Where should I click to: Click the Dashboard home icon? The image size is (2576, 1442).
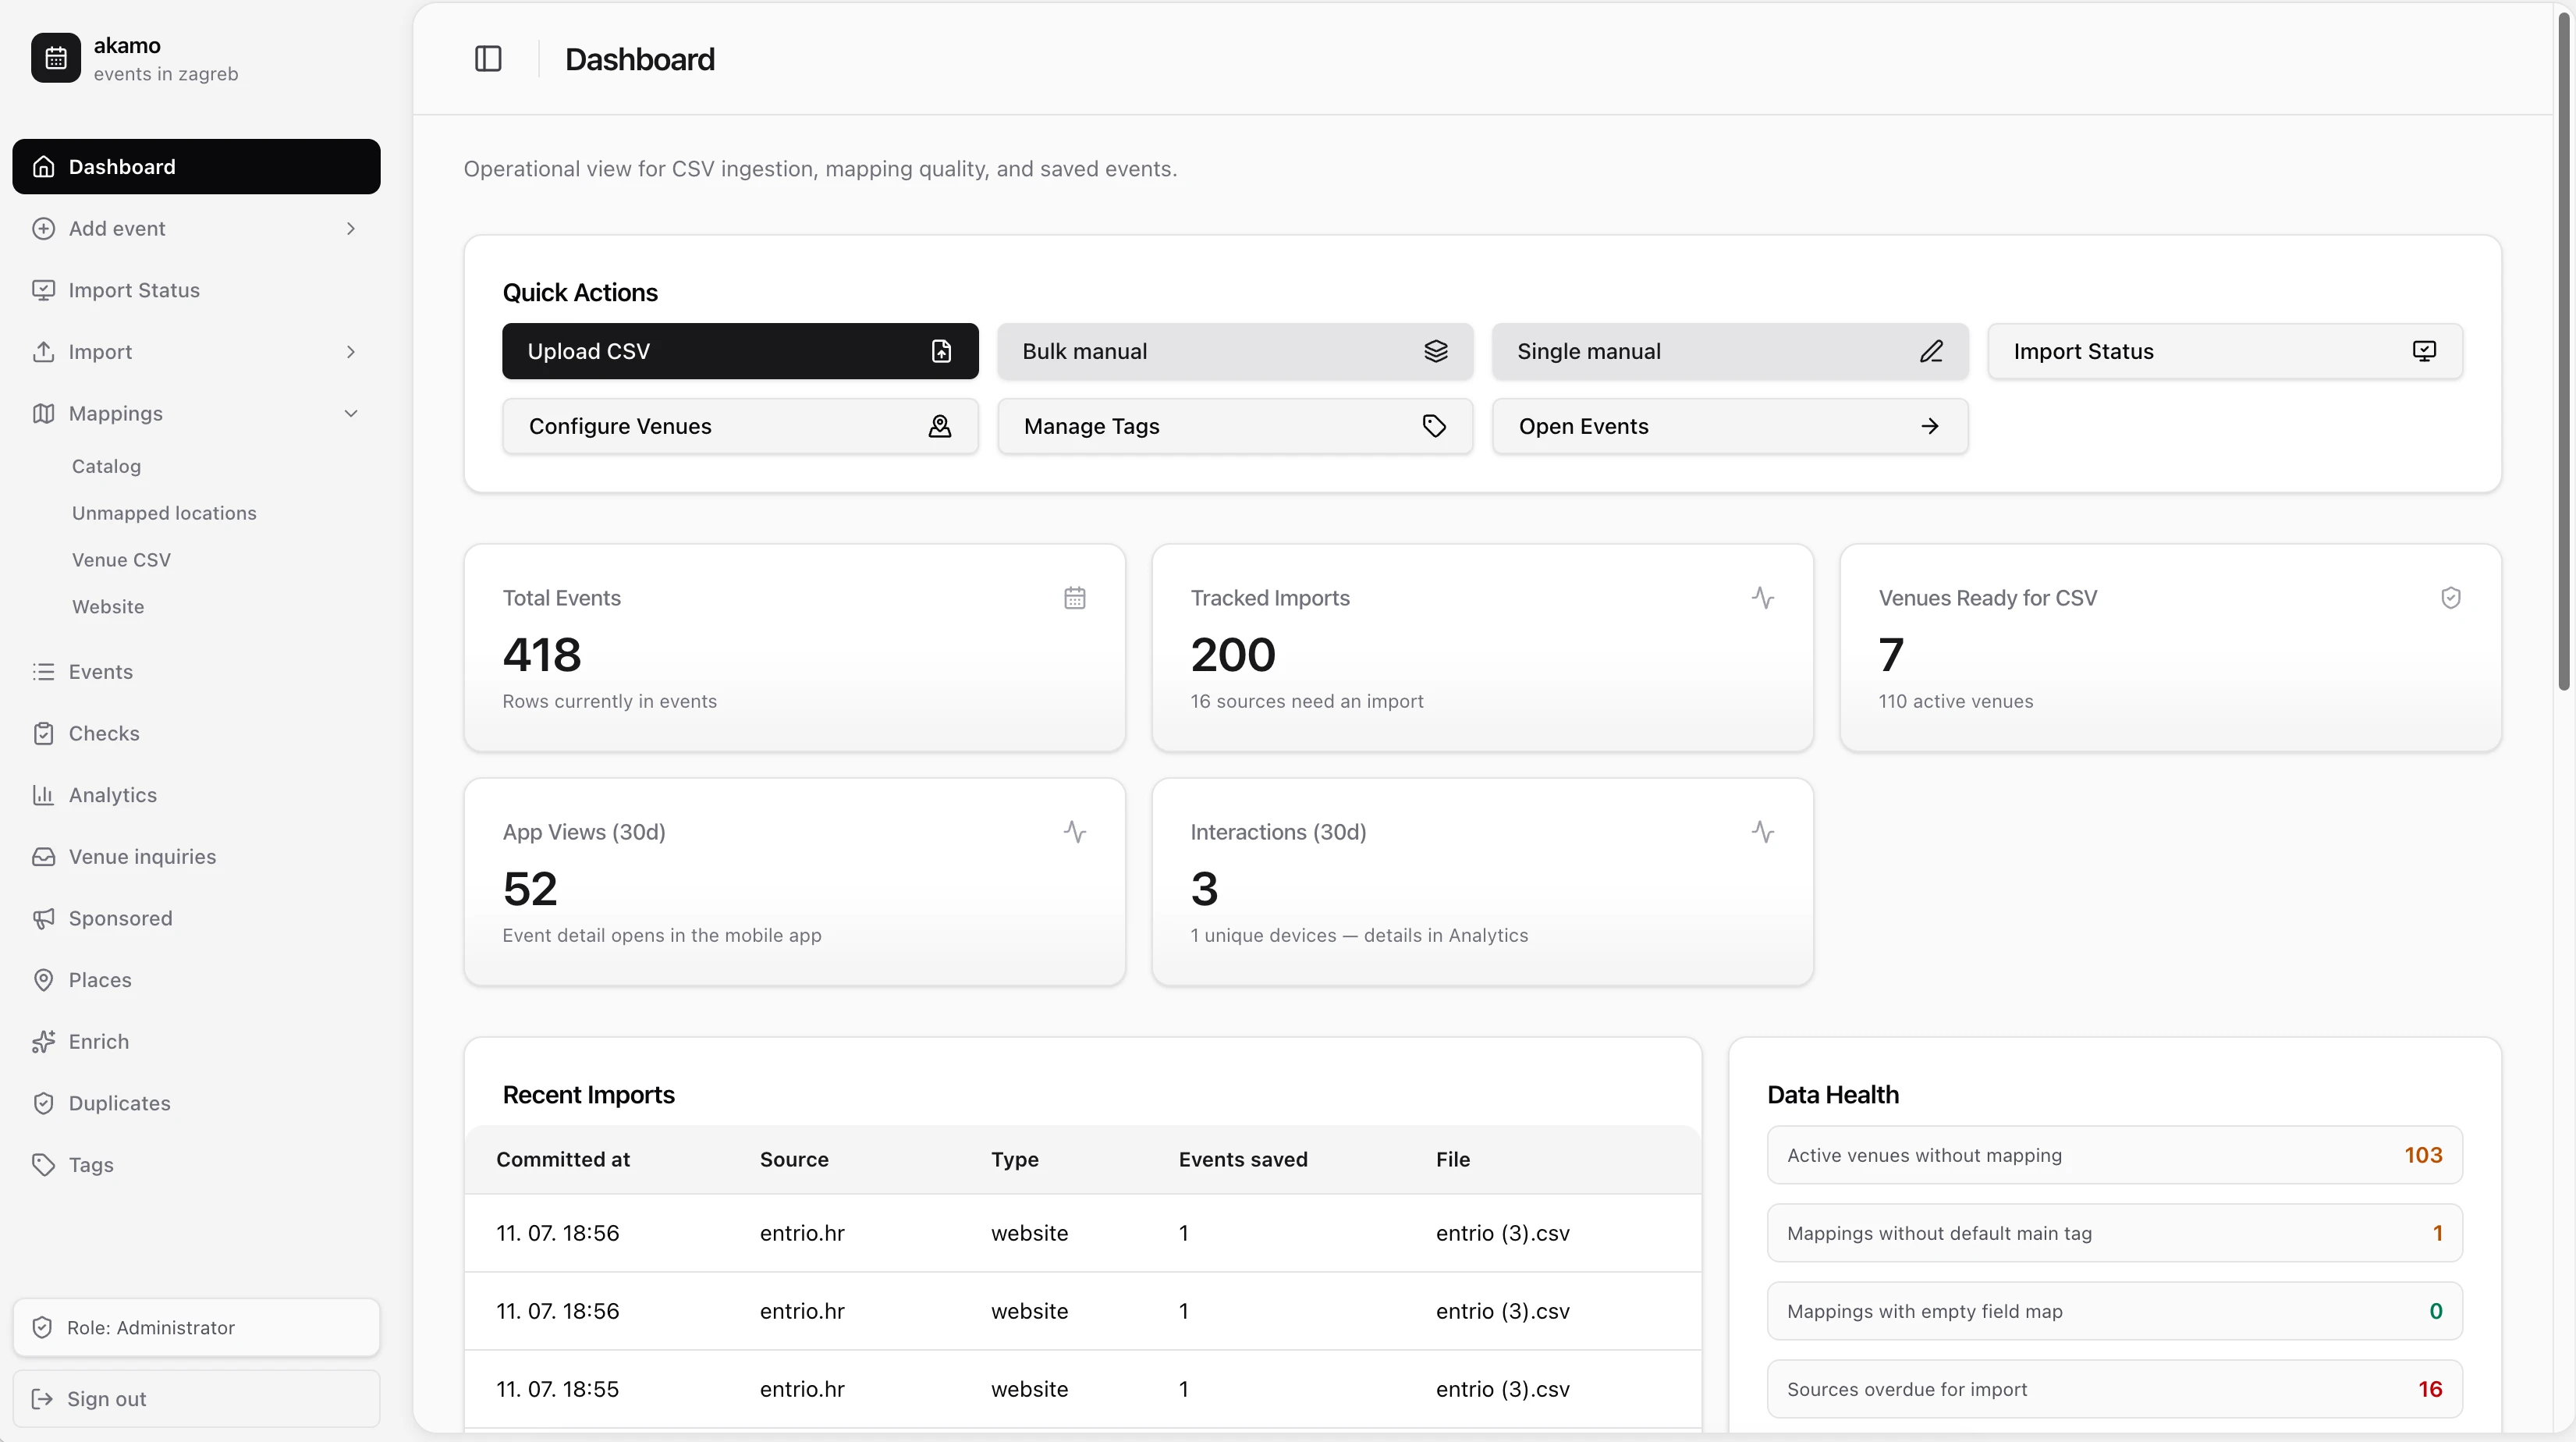click(43, 166)
